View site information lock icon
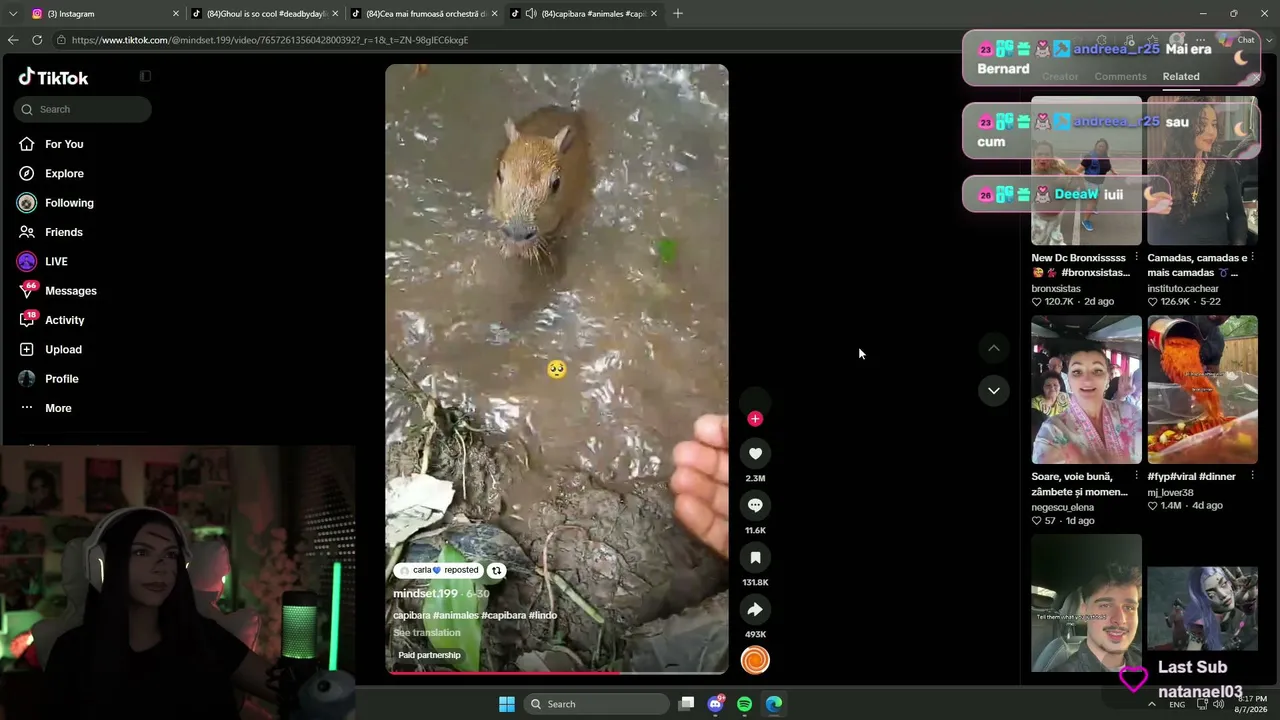Screen dimensions: 1280x720 click(62, 40)
